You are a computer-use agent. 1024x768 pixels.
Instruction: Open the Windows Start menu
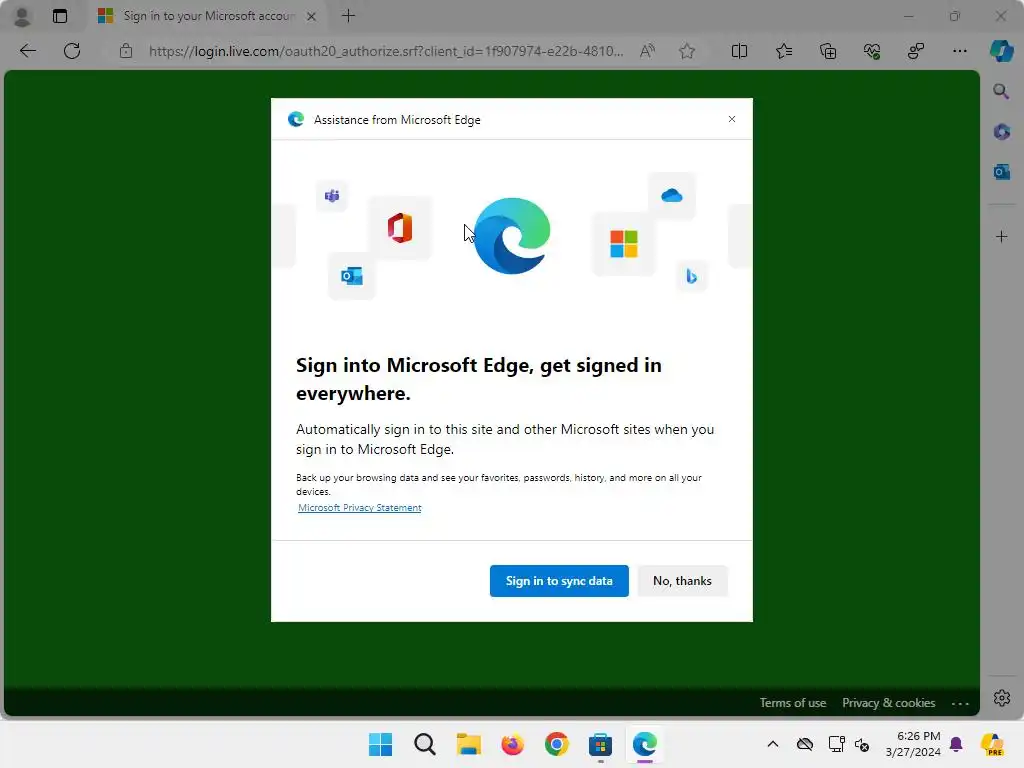click(x=380, y=744)
